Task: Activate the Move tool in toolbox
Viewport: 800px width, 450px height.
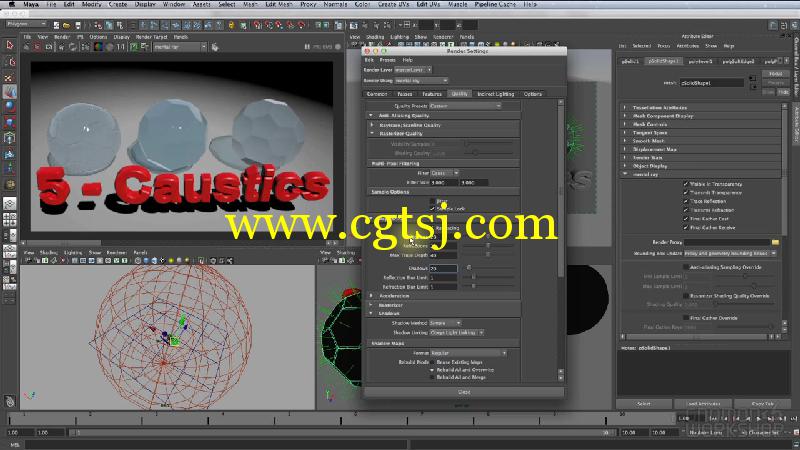Action: (x=10, y=92)
